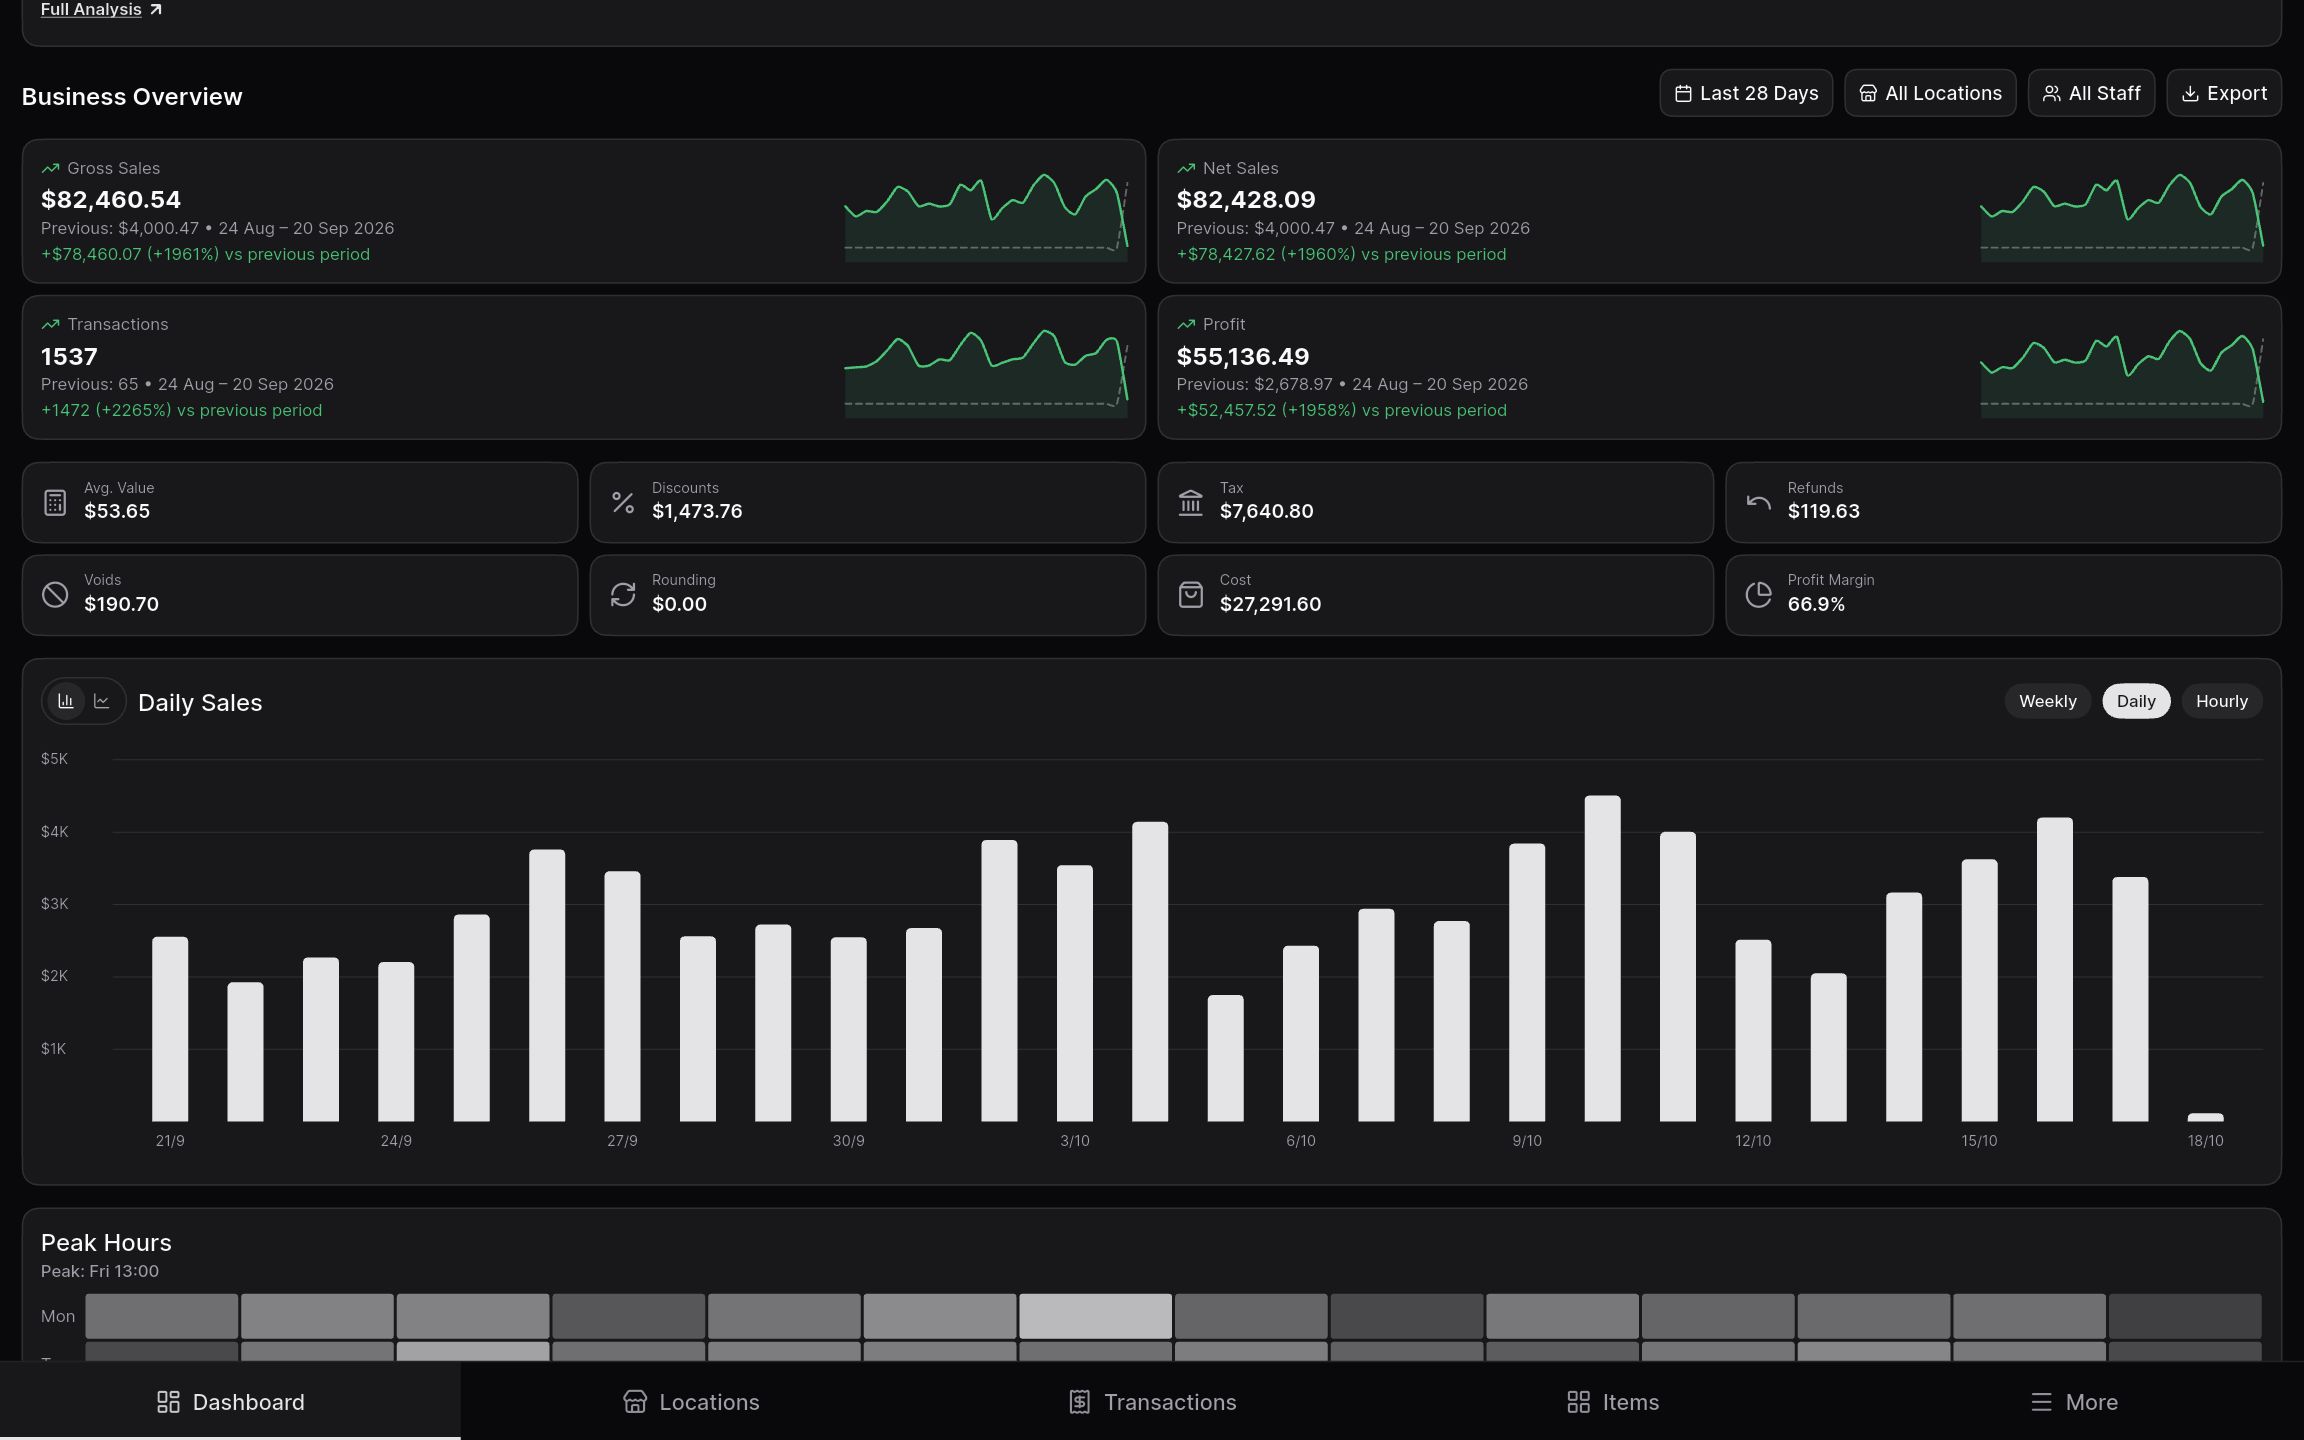Open the All Staff filter
2304x1440 pixels.
(2091, 93)
